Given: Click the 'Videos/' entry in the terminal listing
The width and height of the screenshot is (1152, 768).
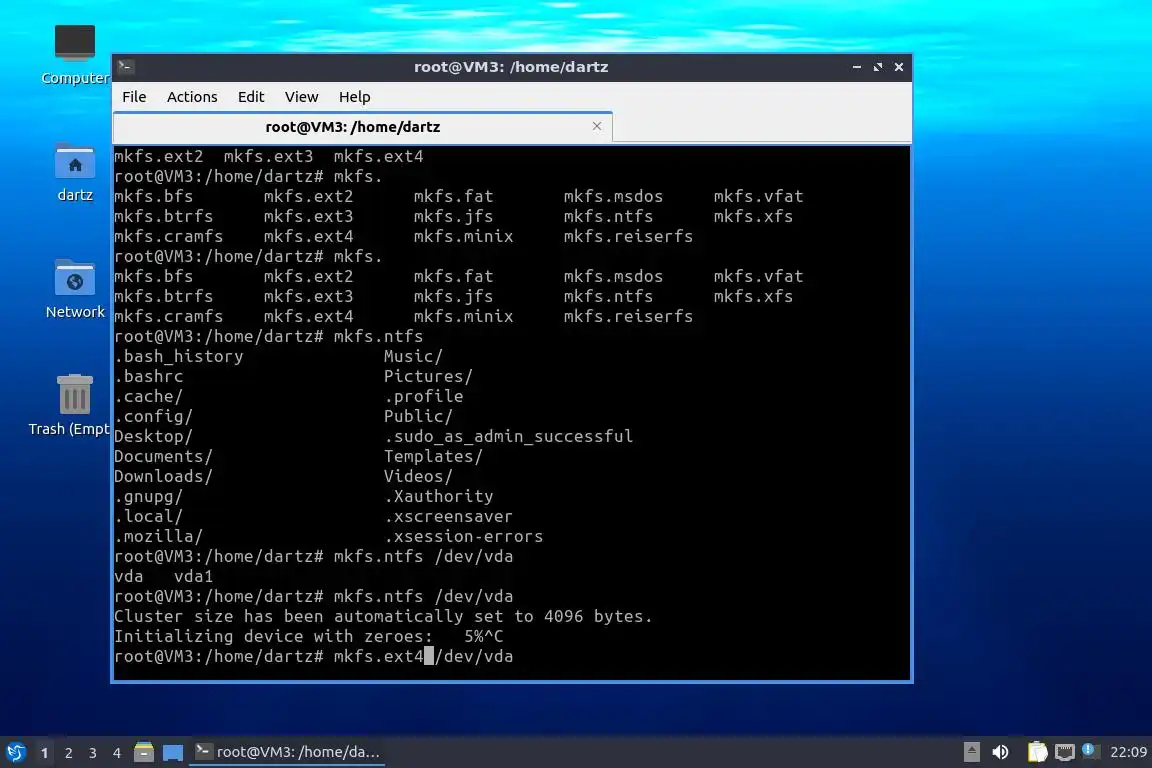Looking at the screenshot, I should (x=418, y=476).
